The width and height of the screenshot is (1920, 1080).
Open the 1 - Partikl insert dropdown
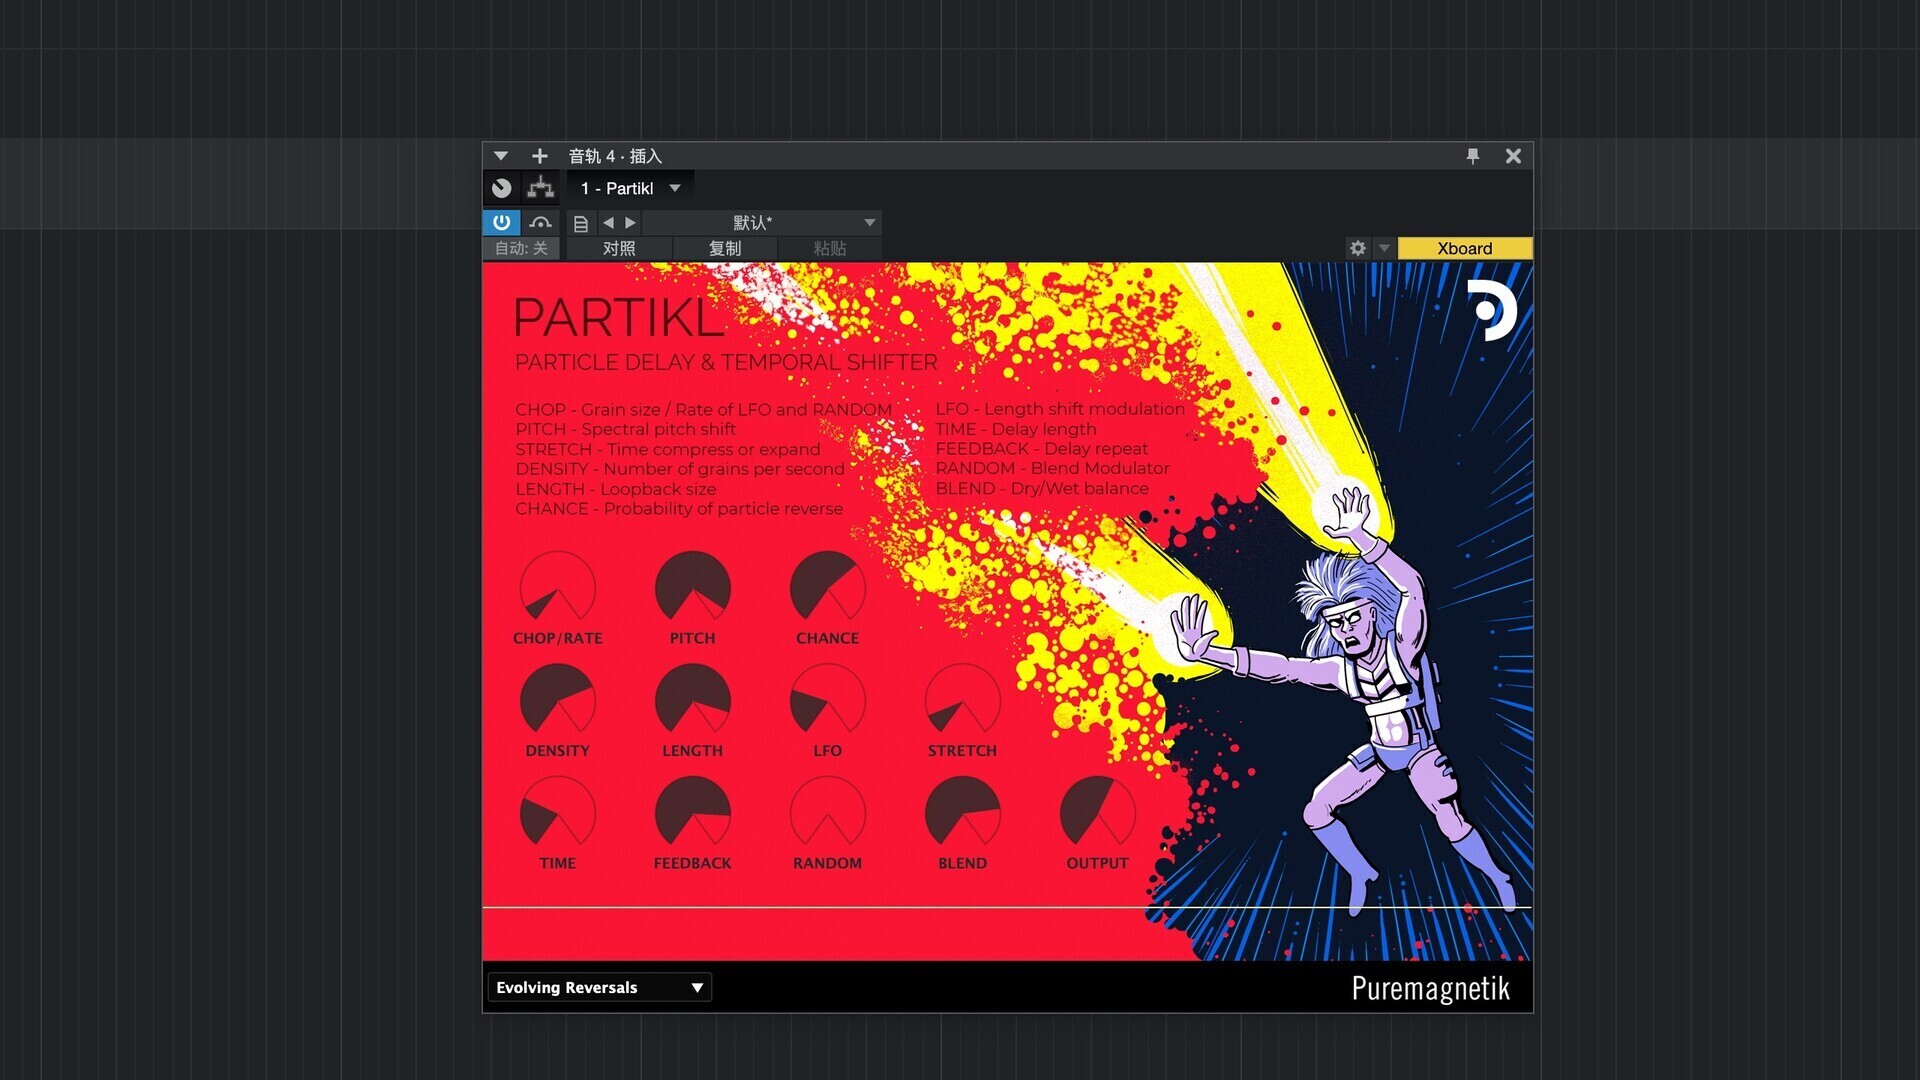630,188
